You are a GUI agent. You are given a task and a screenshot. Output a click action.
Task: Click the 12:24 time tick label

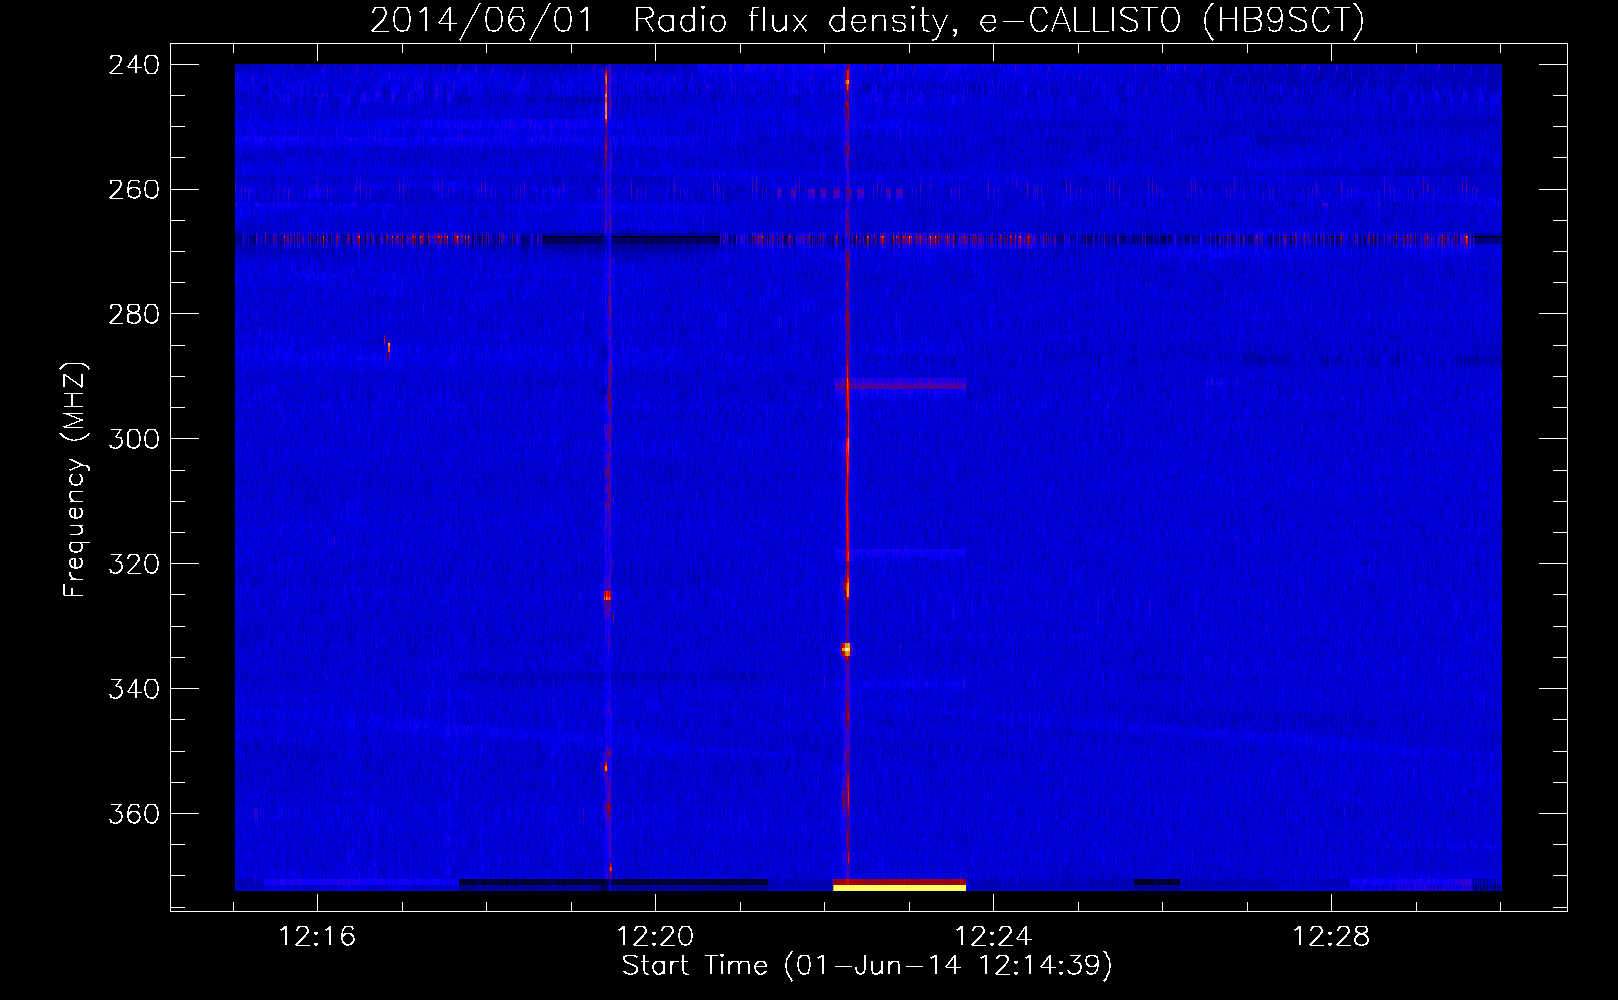(993, 937)
